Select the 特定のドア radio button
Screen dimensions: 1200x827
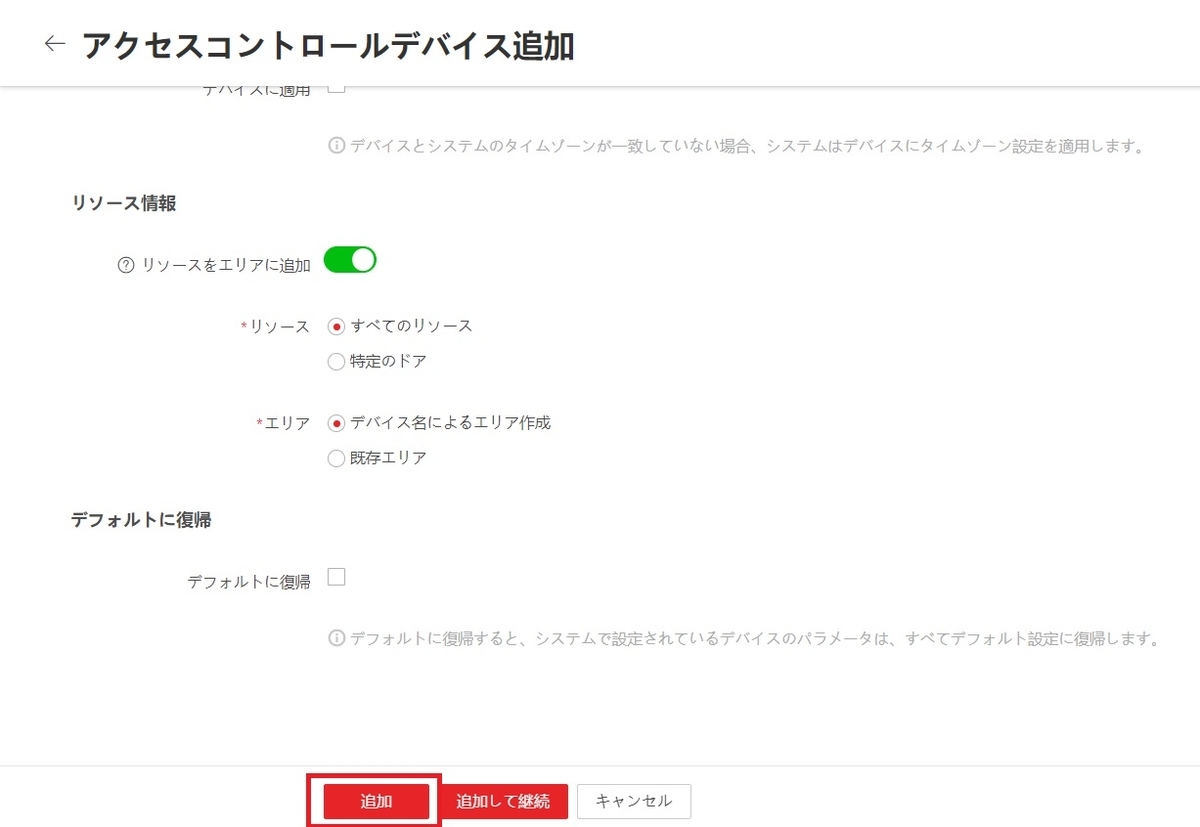pos(336,361)
